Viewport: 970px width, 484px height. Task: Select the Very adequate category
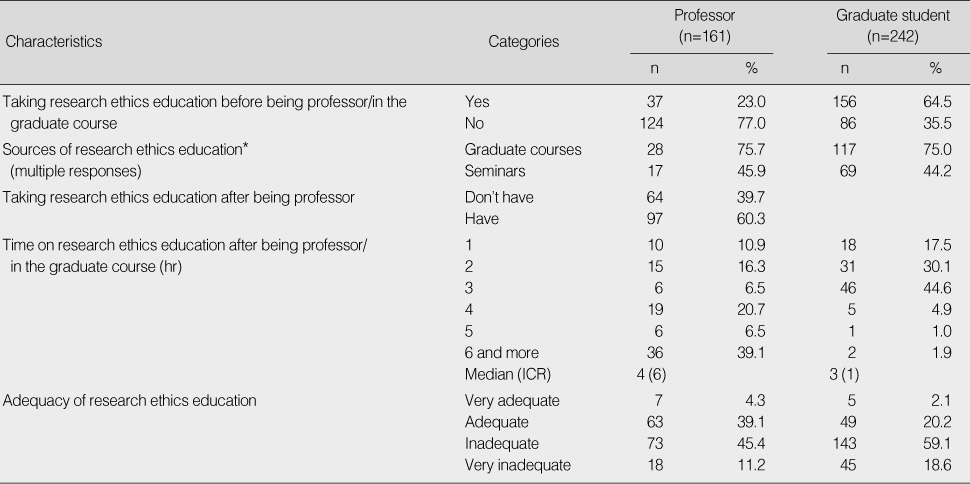pyautogui.click(x=512, y=400)
